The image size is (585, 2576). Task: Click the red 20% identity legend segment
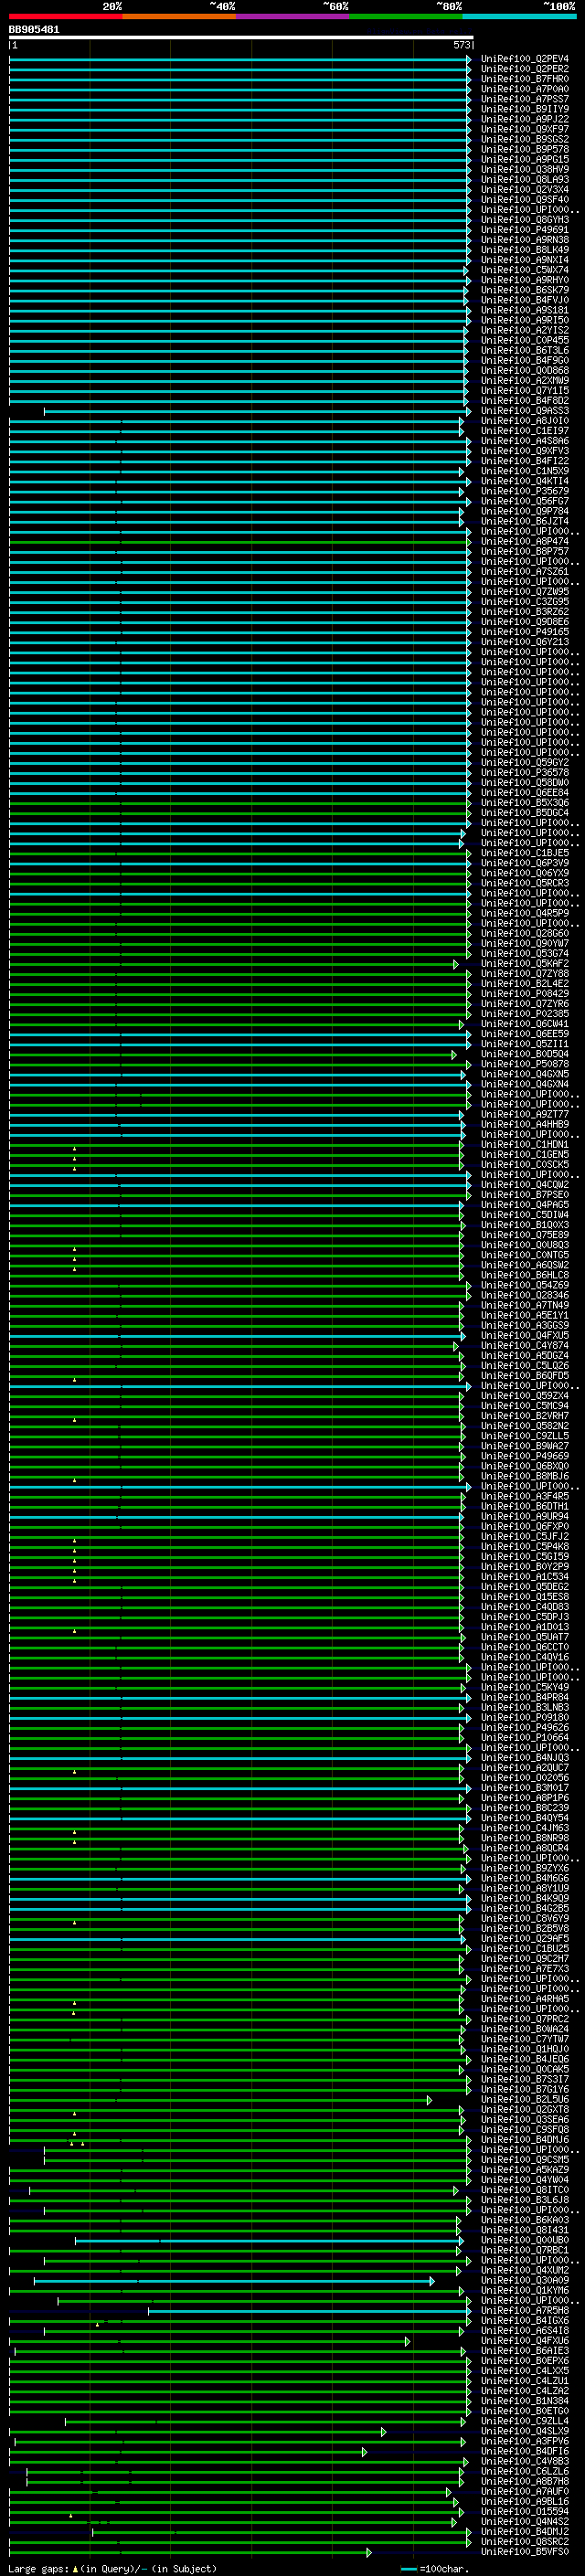[x=65, y=16]
